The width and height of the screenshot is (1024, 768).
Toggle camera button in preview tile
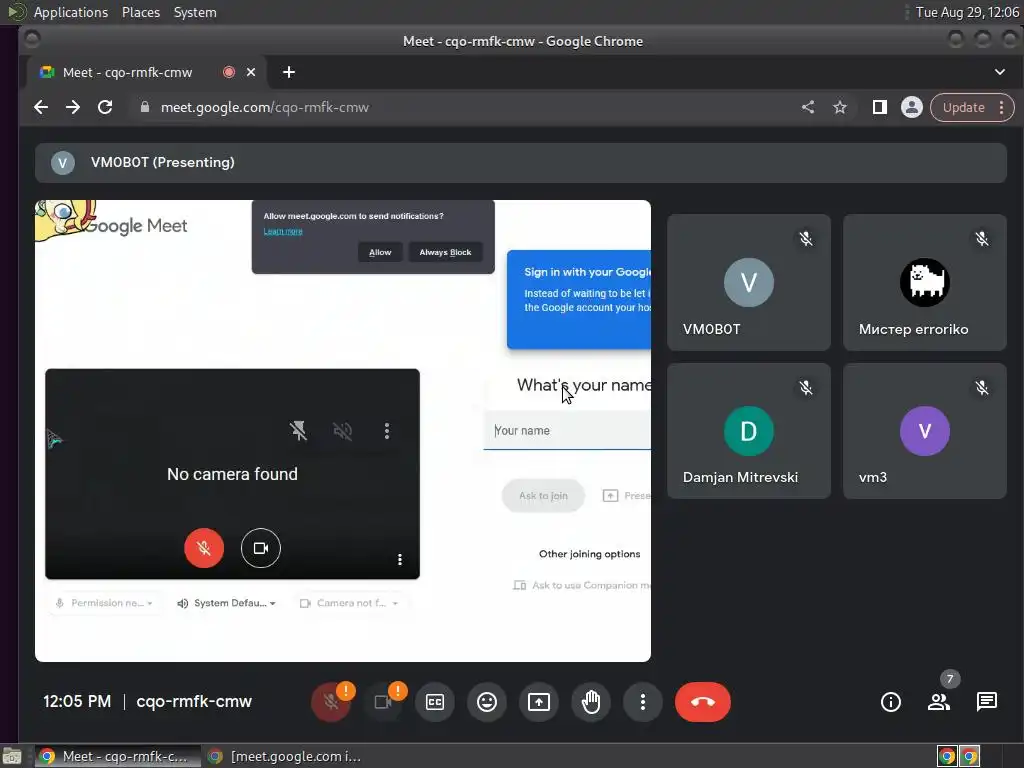coord(261,548)
